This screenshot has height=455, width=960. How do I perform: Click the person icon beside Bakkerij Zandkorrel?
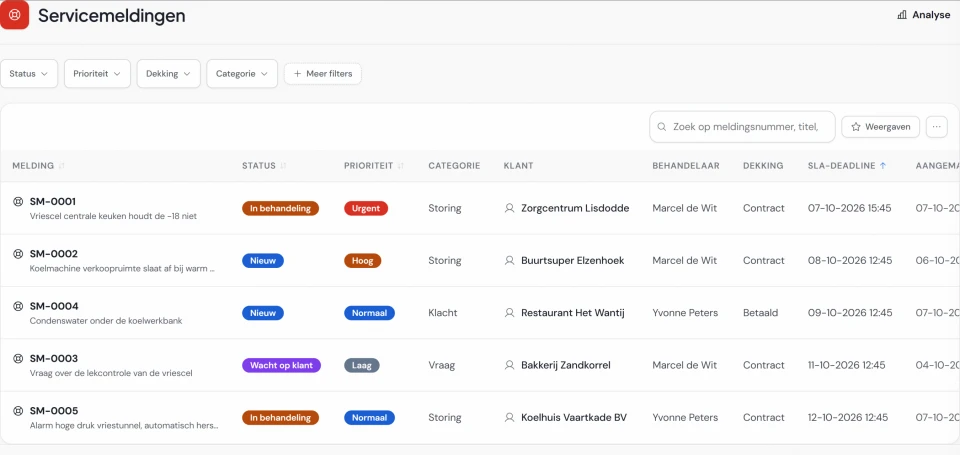click(x=509, y=365)
